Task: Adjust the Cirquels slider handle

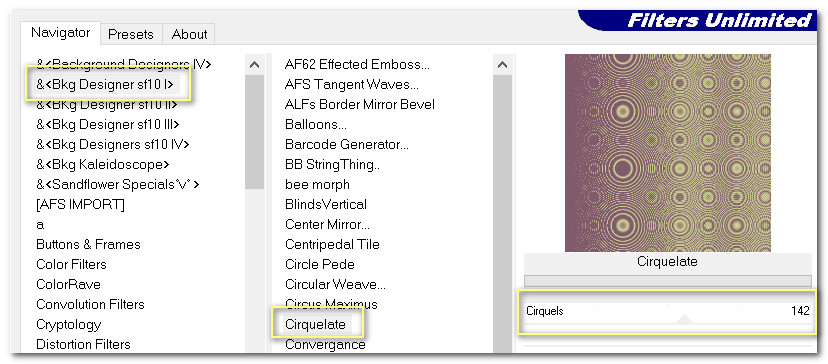Action: coord(684,319)
